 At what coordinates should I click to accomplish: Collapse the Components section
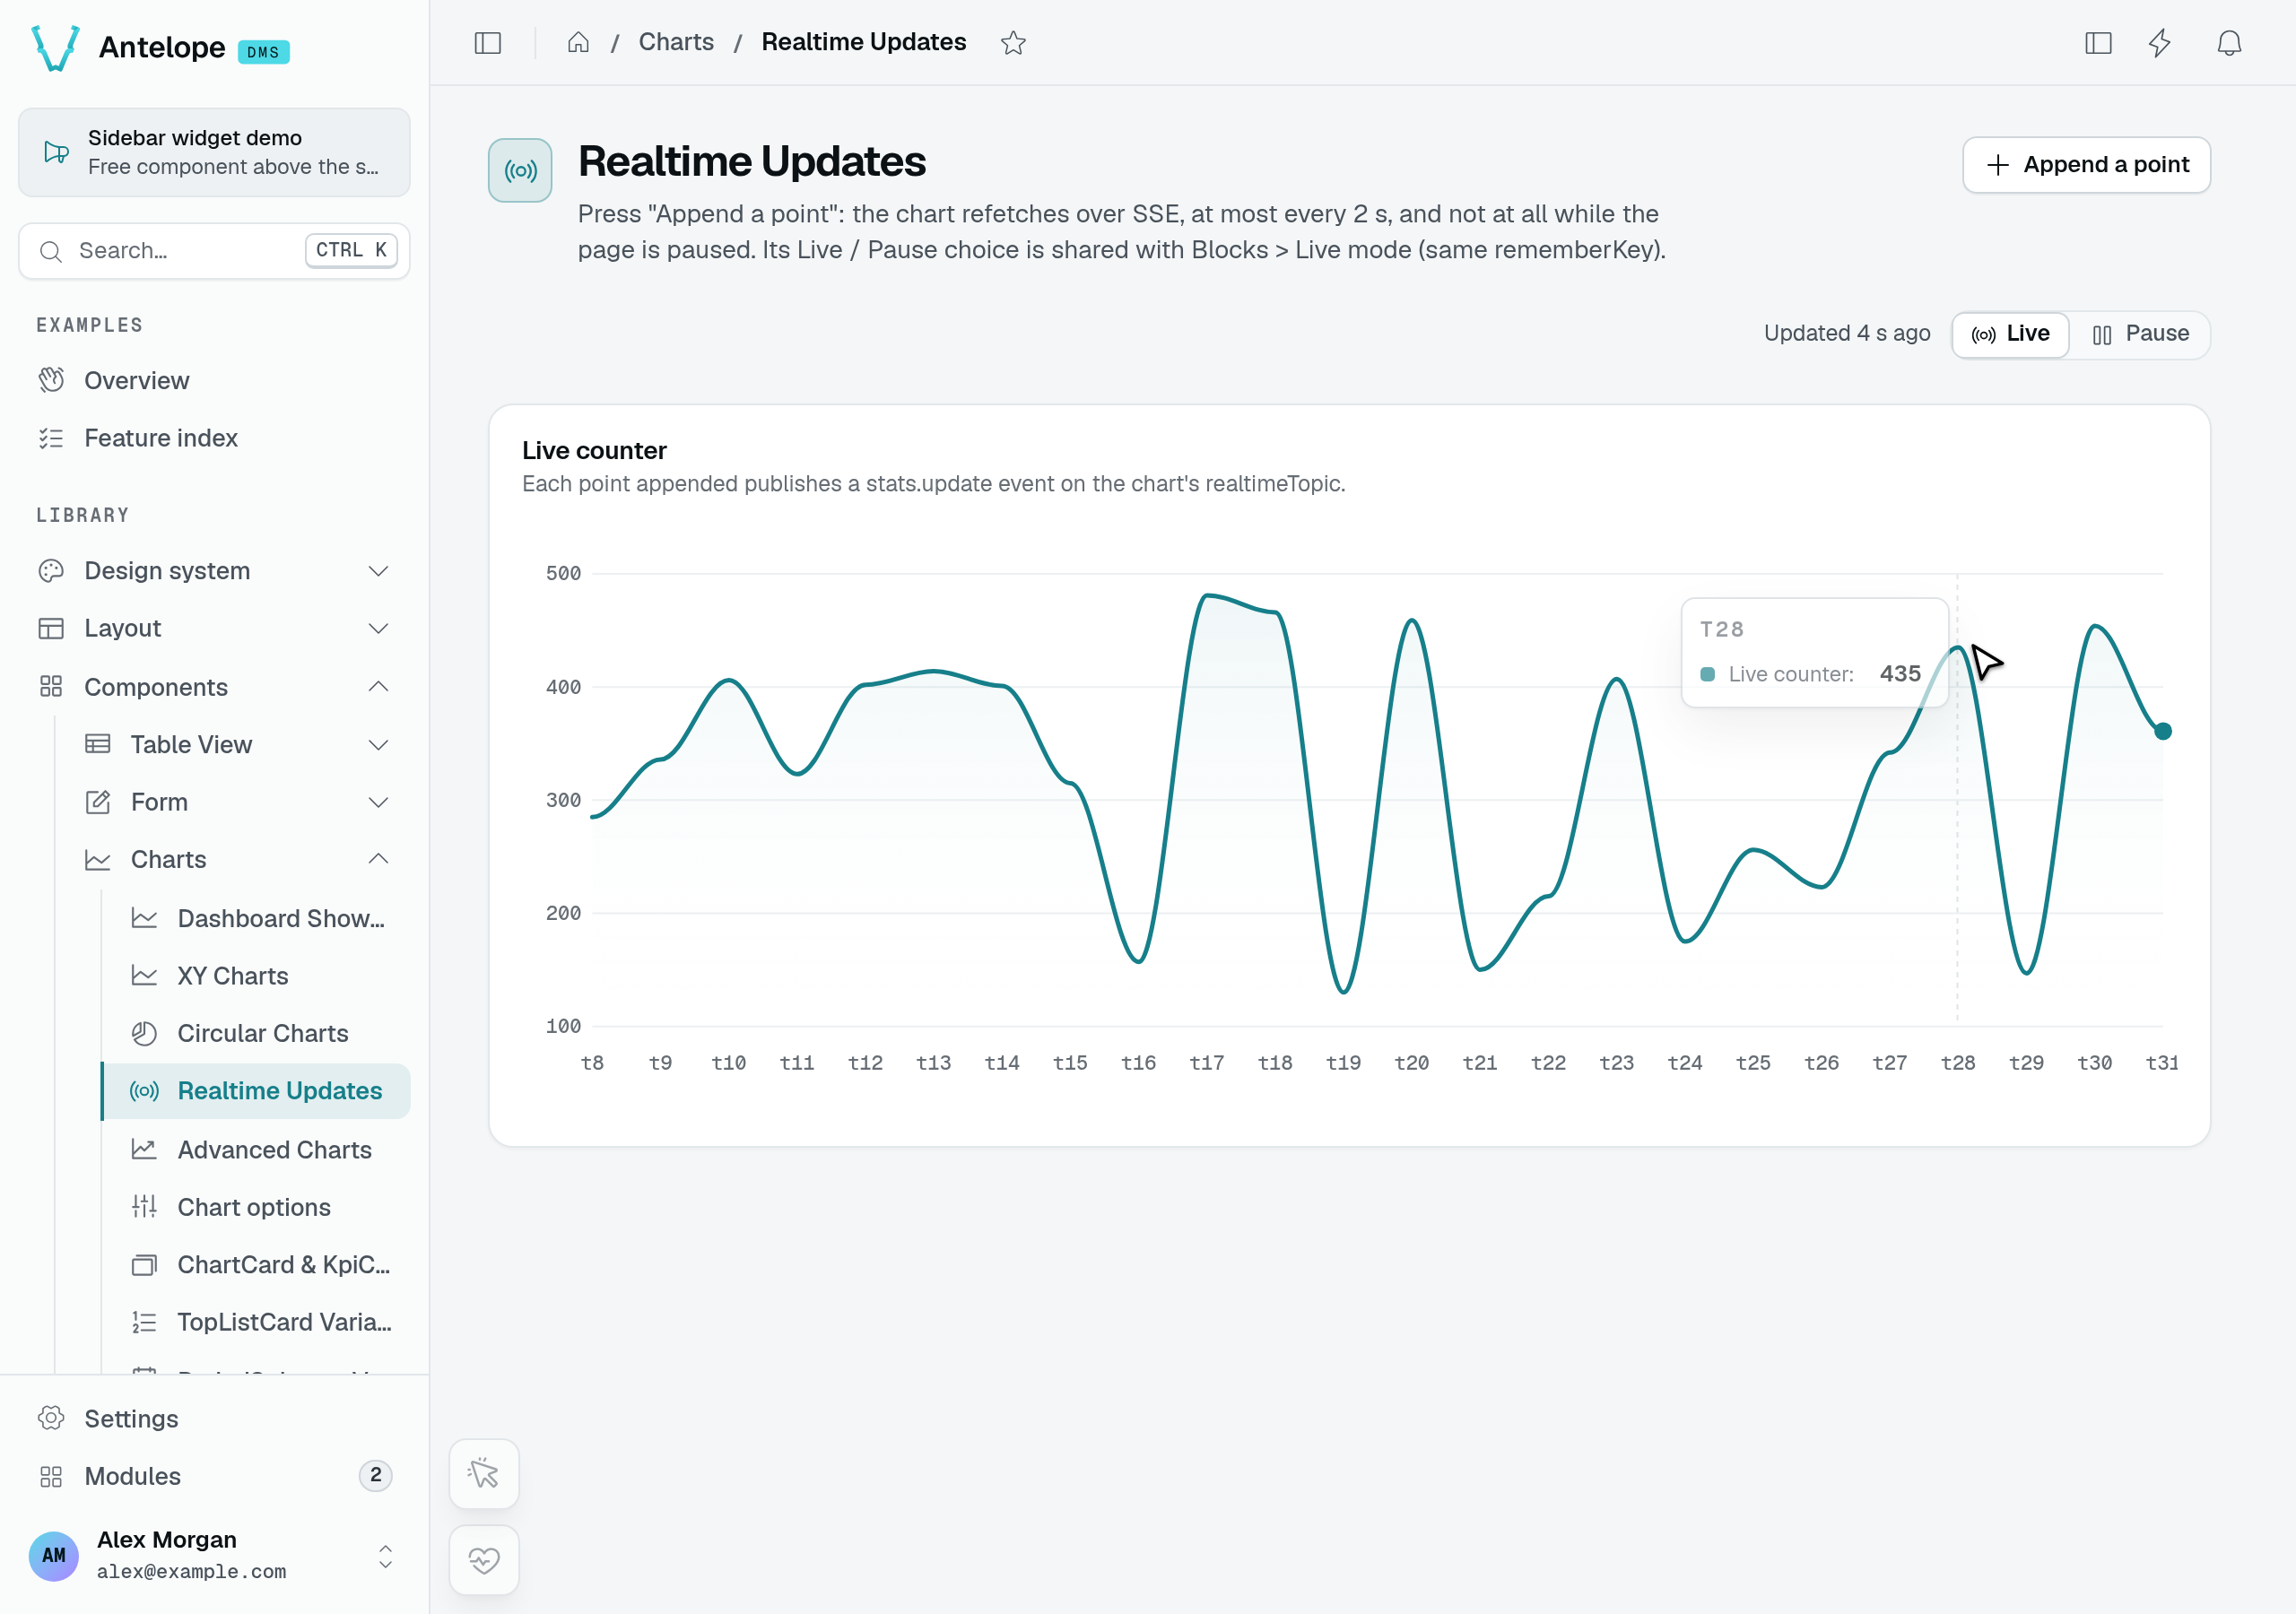click(214, 687)
